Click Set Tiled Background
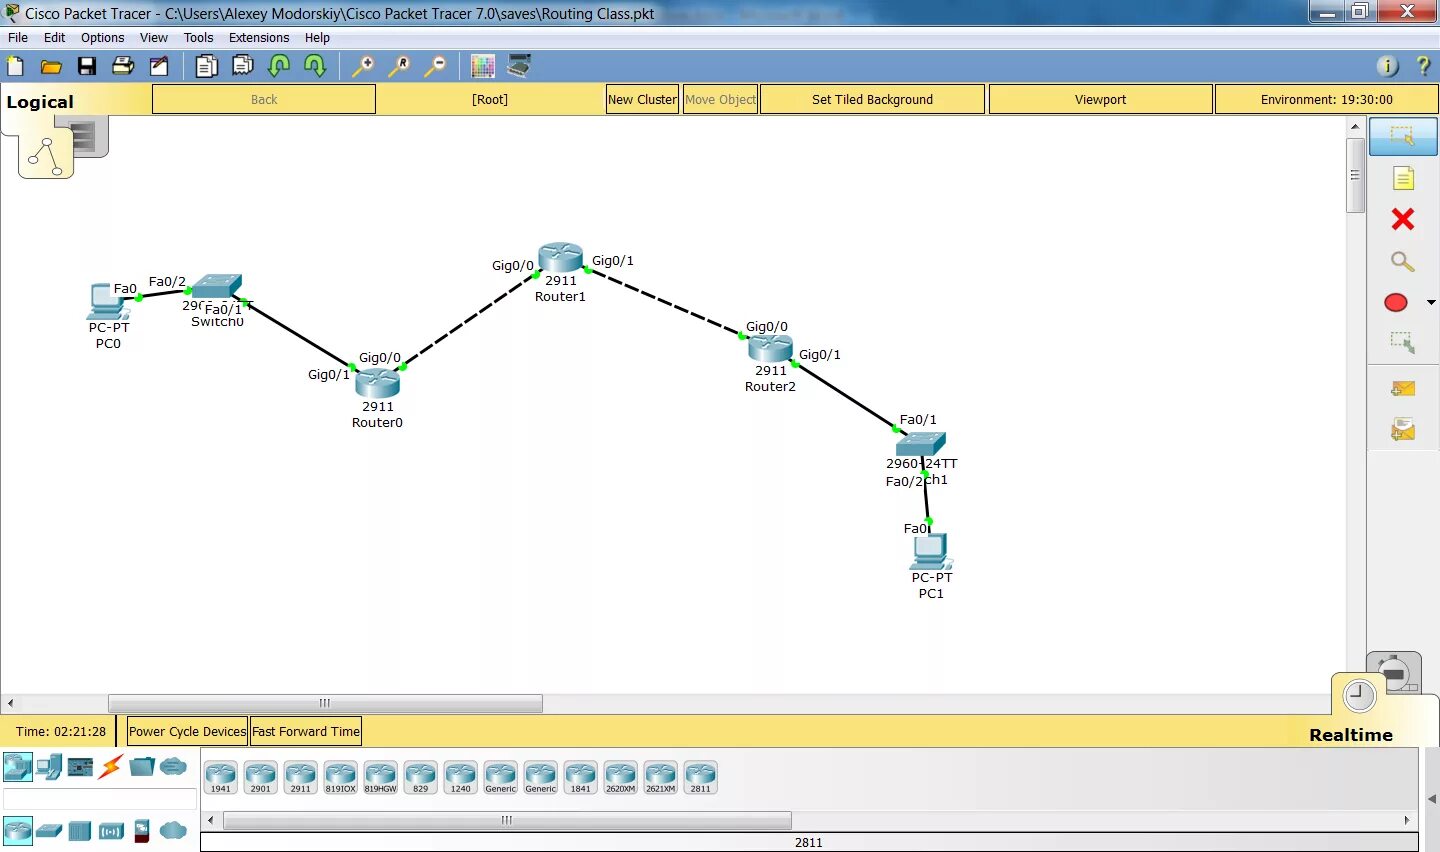1440x852 pixels. pos(872,99)
